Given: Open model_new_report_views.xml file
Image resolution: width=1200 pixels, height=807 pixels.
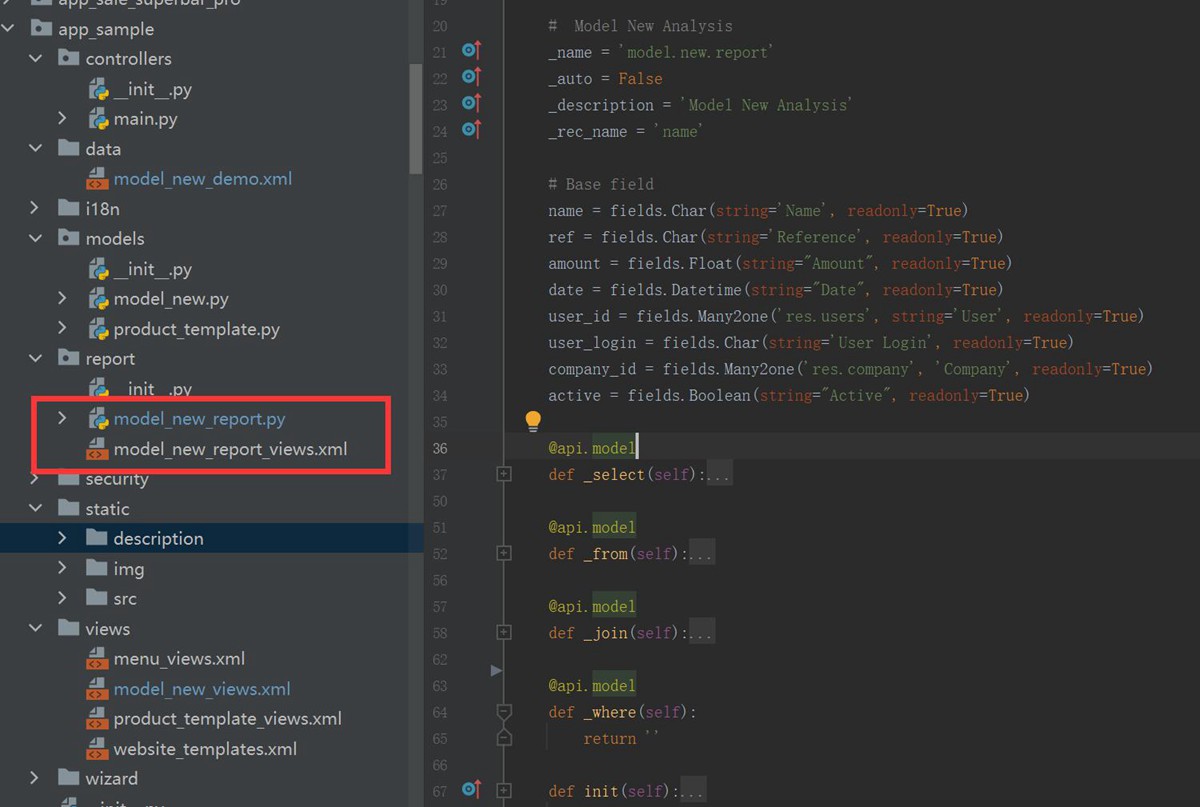Looking at the screenshot, I should click(x=230, y=449).
